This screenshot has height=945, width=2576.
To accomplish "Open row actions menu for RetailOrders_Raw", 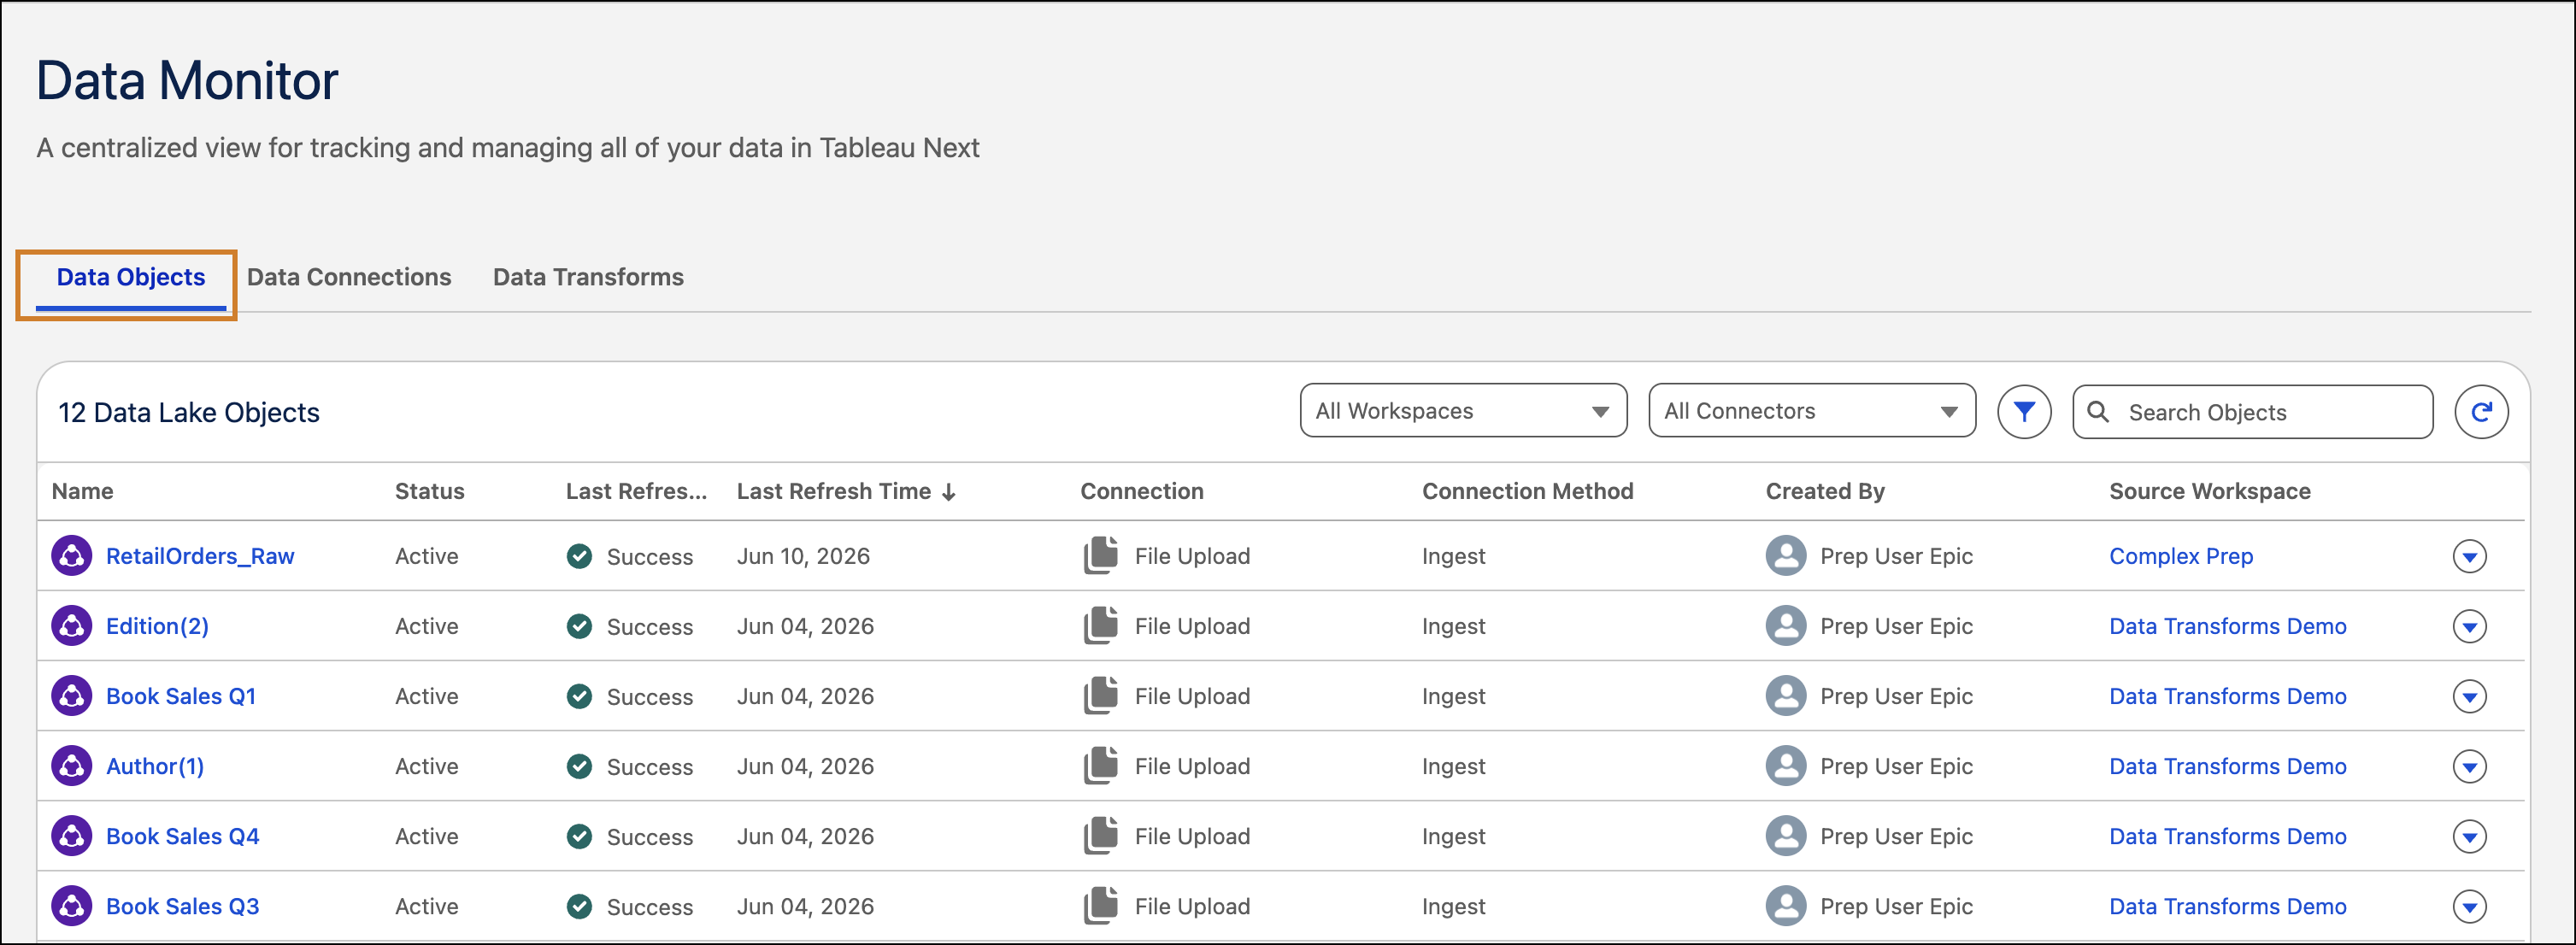I will (x=2469, y=556).
